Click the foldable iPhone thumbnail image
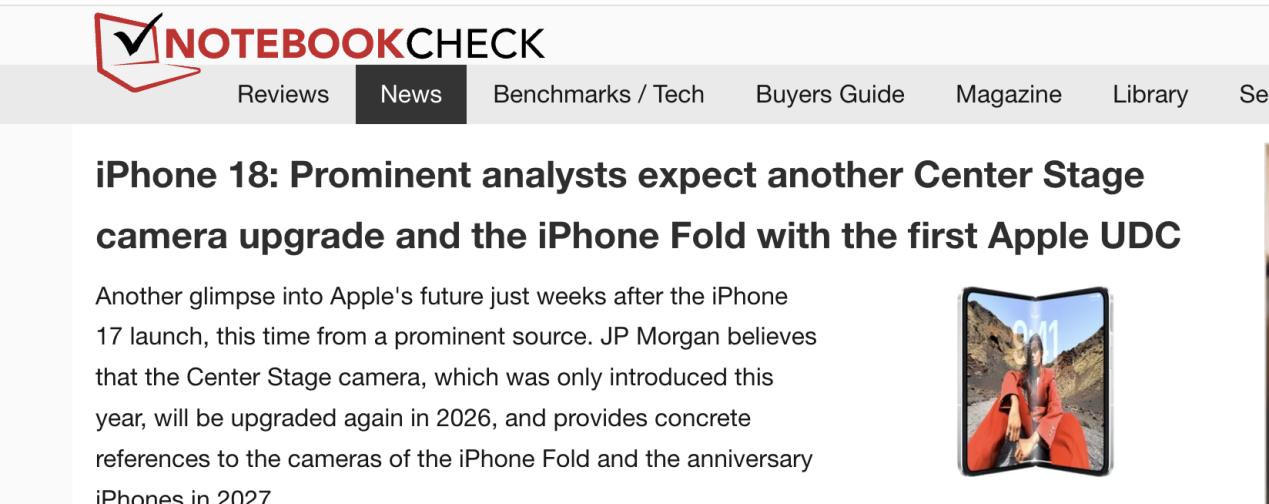The image size is (1269, 504). 1035,380
